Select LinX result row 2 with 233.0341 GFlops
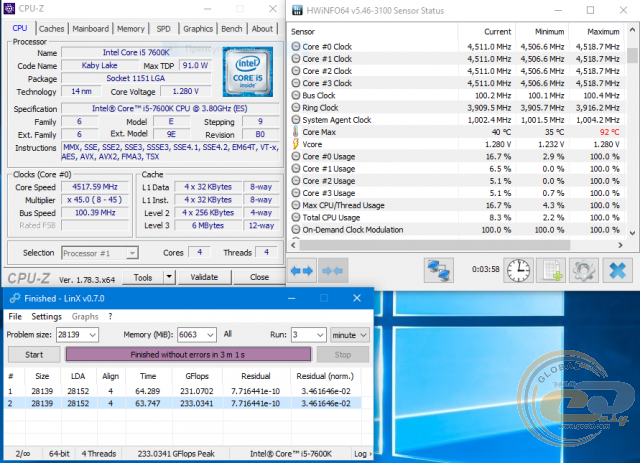The image size is (640, 463). click(x=182, y=403)
